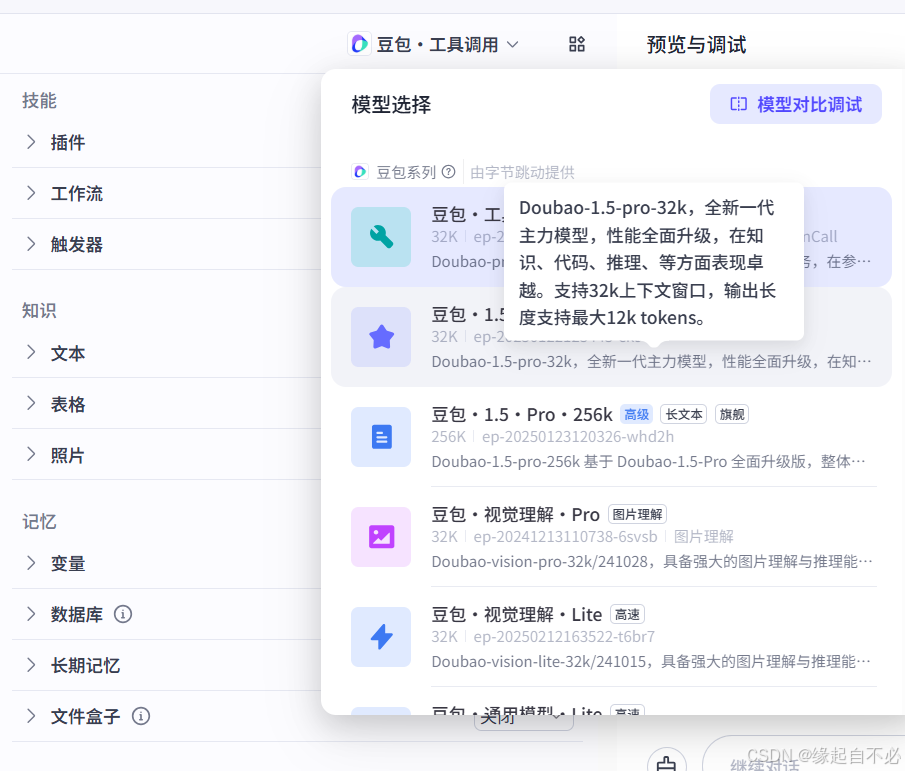Select the image icon 视觉理解 Pro model
The width and height of the screenshot is (905, 771).
(x=381, y=537)
